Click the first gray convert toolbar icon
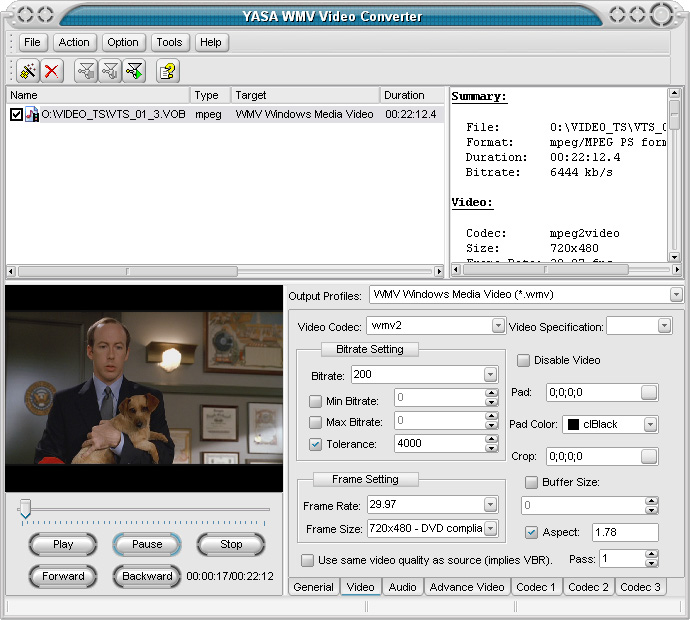This screenshot has height=620, width=690. click(87, 71)
